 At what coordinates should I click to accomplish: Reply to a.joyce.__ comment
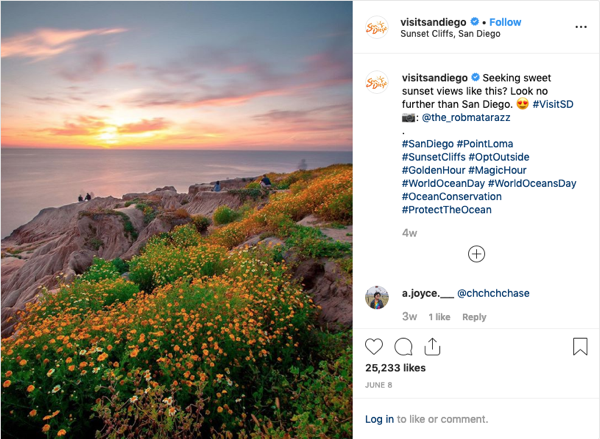474,317
